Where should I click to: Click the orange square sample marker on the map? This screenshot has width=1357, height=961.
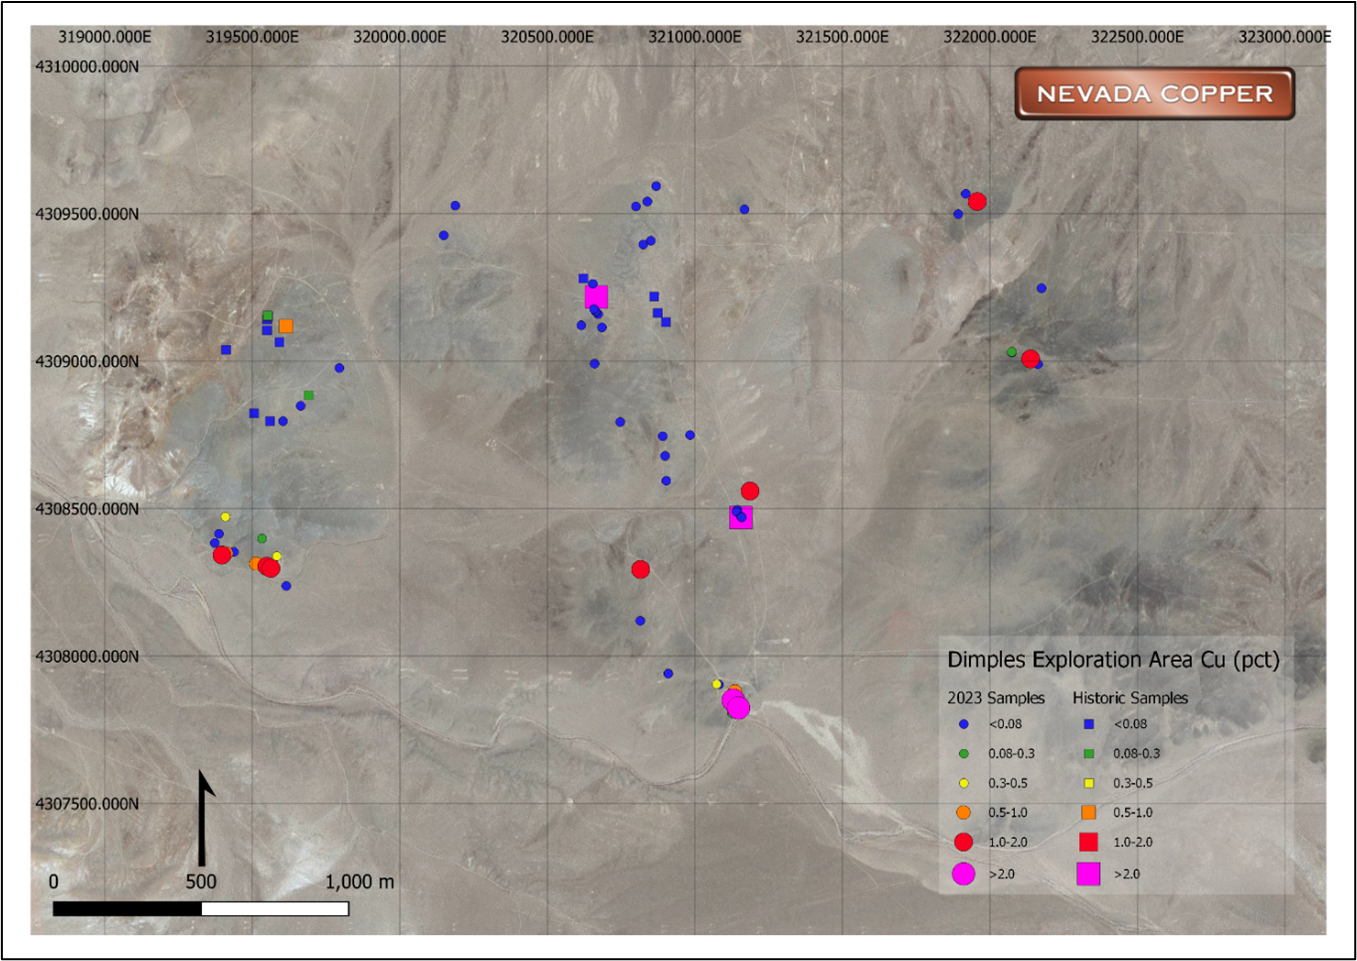[286, 326]
